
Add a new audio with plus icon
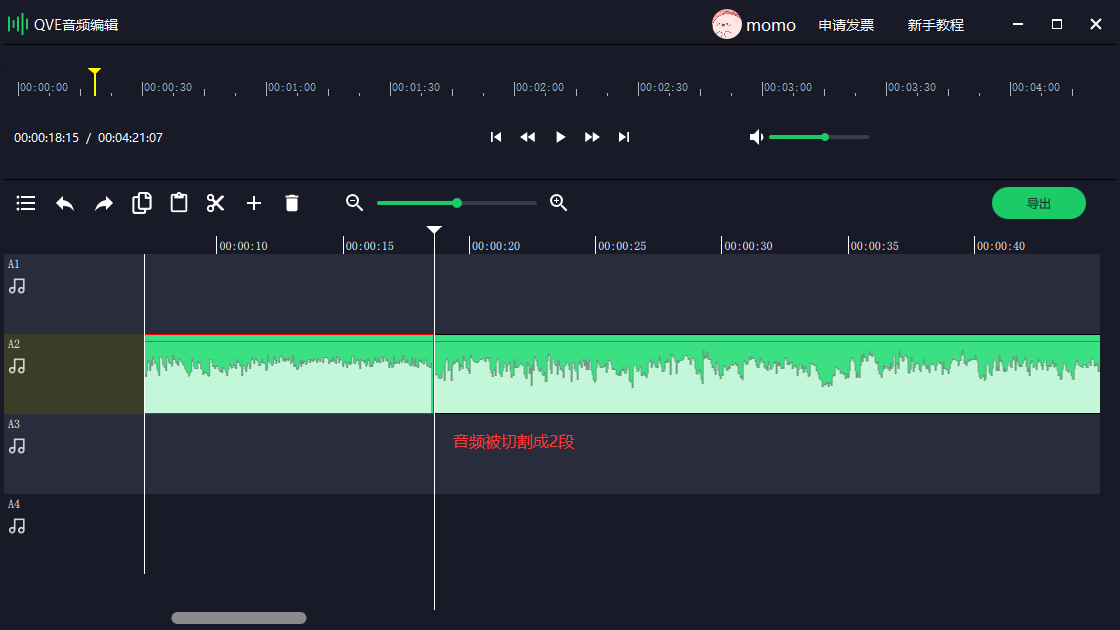click(254, 203)
